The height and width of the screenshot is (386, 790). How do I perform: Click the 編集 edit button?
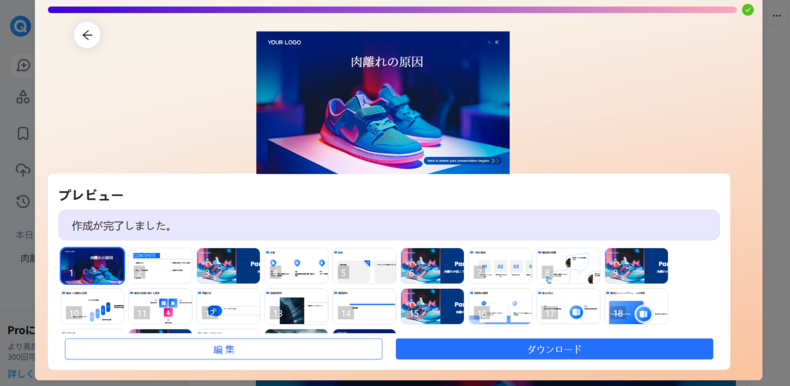(224, 349)
